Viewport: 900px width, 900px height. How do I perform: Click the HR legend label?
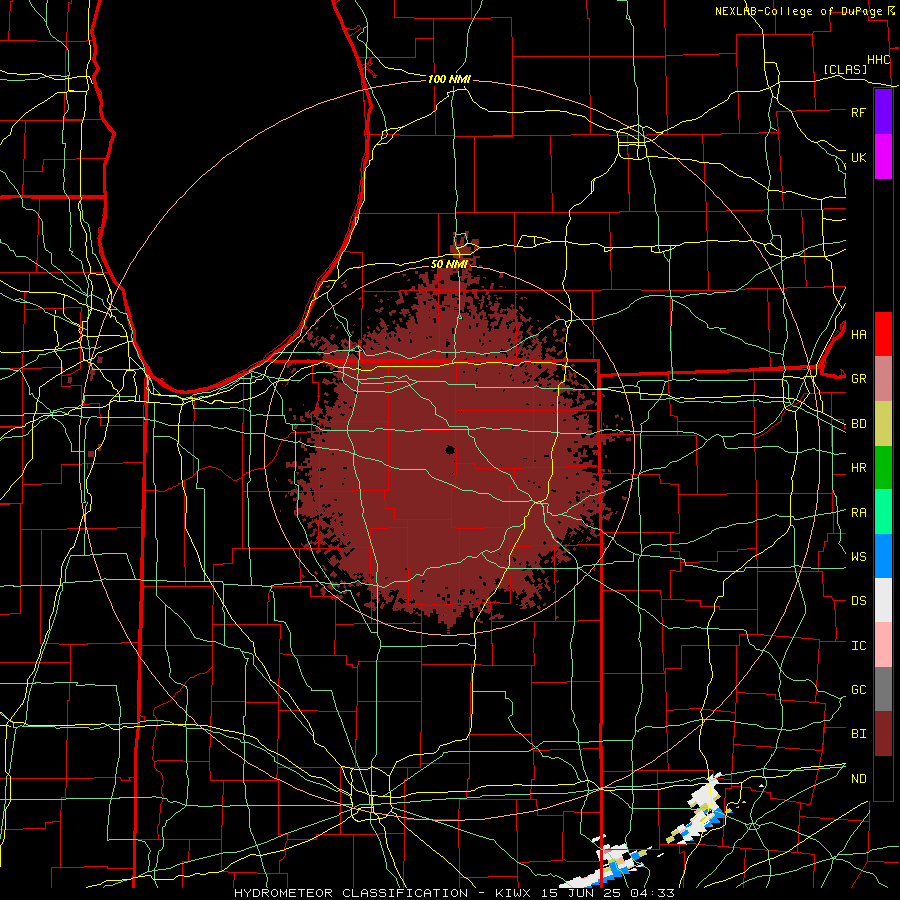858,468
